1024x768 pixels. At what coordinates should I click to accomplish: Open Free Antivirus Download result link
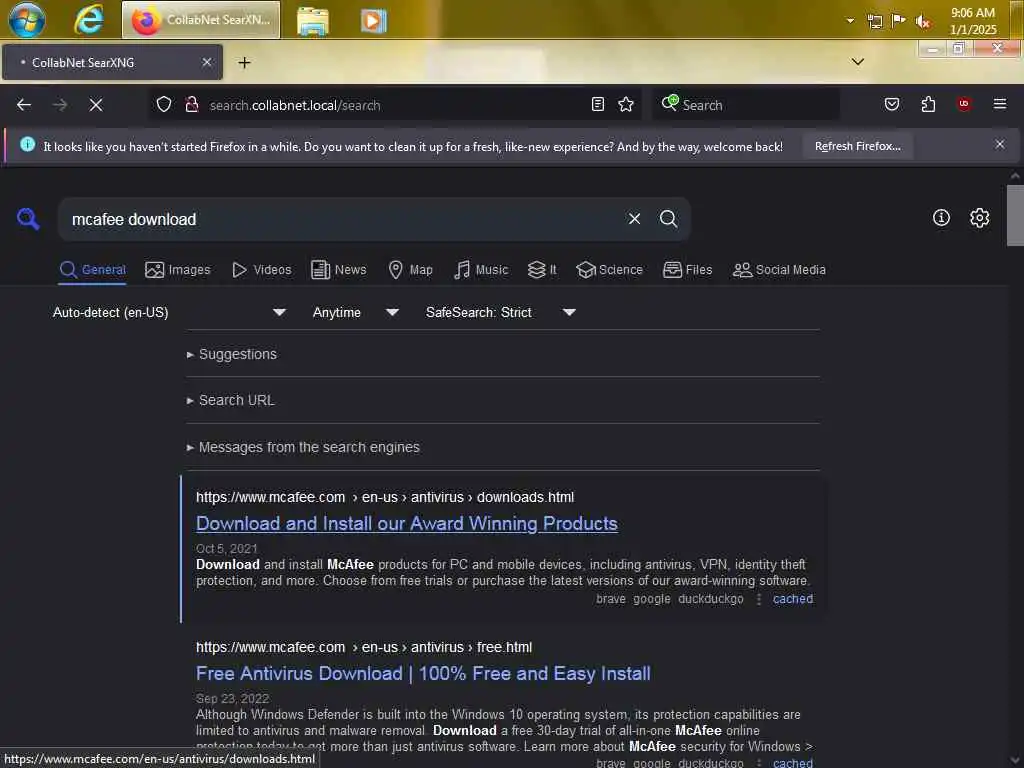click(x=423, y=674)
